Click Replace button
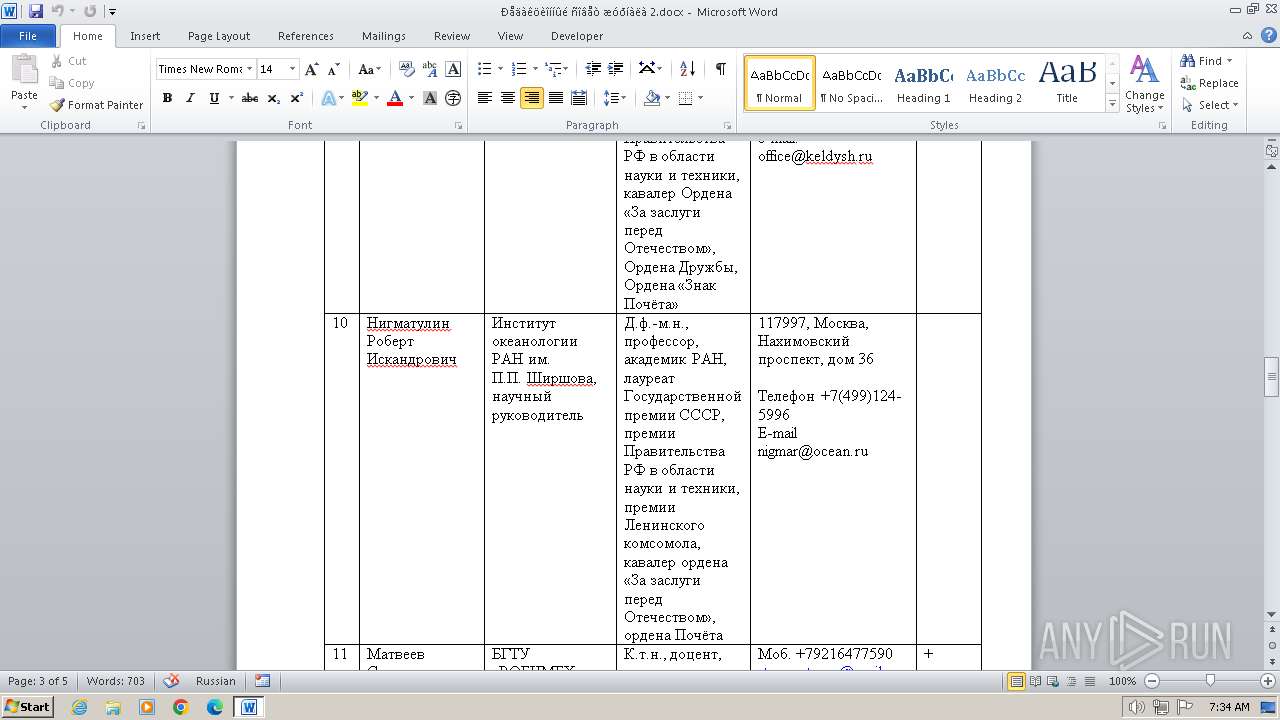 click(1209, 83)
